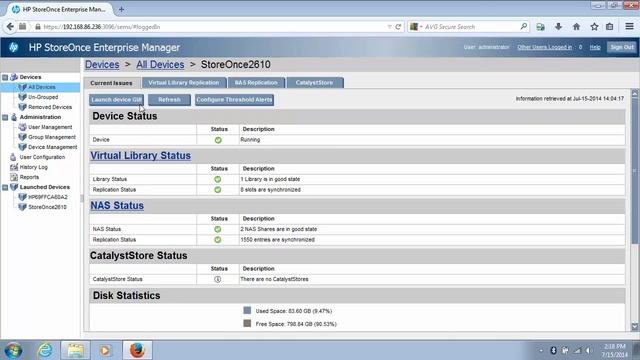
Task: Click the Used Space color swatch
Action: pyautogui.click(x=247, y=311)
